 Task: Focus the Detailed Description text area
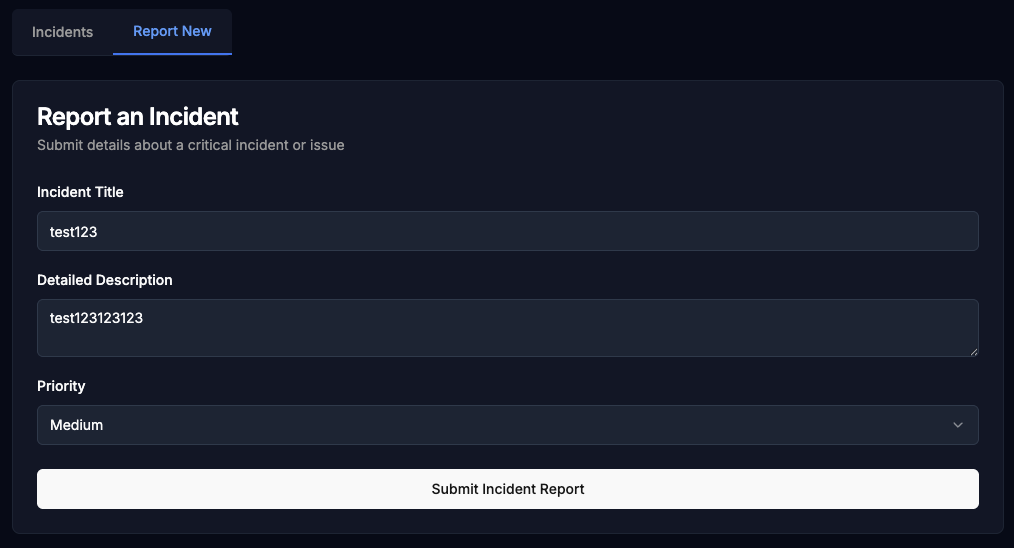click(508, 328)
